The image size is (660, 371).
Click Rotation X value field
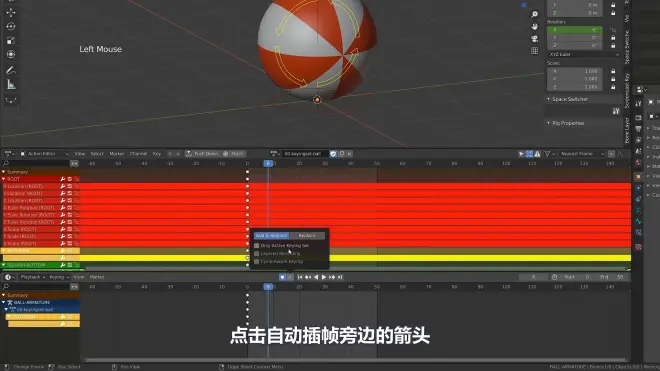coord(575,30)
